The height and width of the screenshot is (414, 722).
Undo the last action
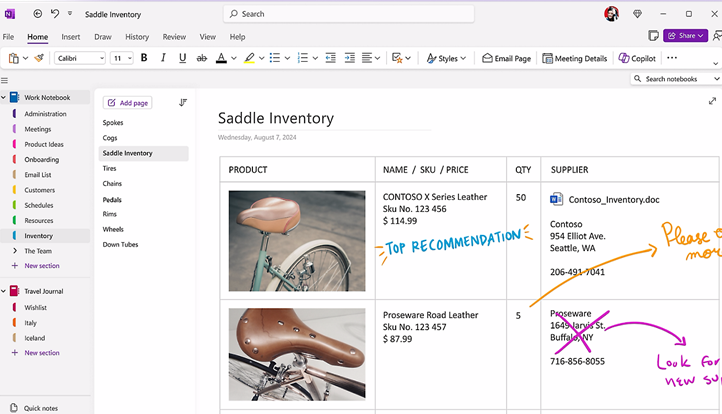55,14
